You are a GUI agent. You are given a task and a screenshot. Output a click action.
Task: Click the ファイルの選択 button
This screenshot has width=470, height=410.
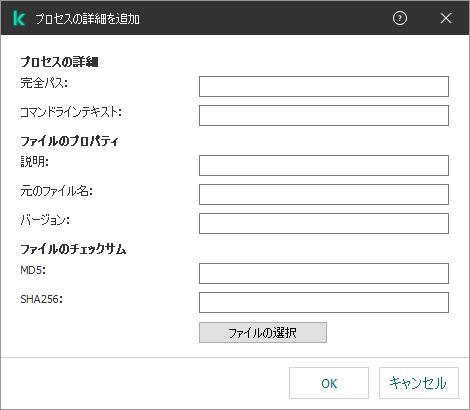tap(263, 332)
